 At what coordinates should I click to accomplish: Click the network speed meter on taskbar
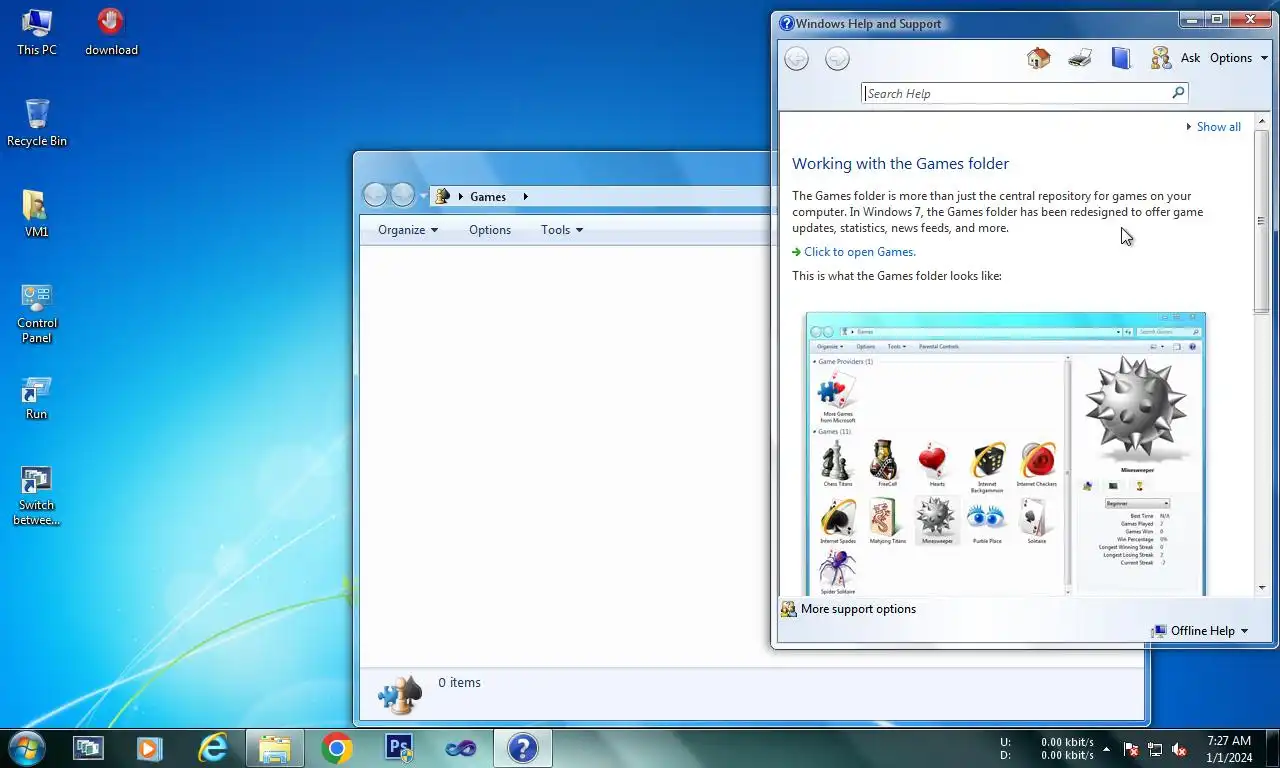click(x=1046, y=749)
